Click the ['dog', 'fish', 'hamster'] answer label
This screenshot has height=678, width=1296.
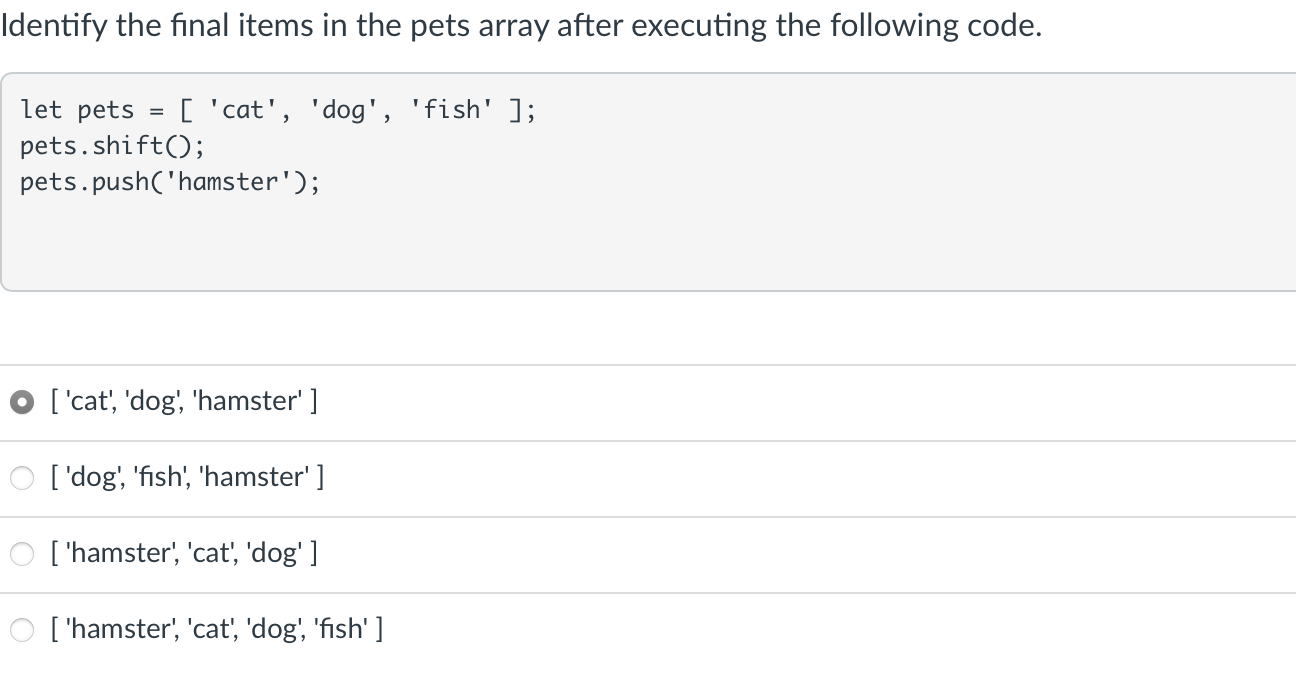point(188,477)
